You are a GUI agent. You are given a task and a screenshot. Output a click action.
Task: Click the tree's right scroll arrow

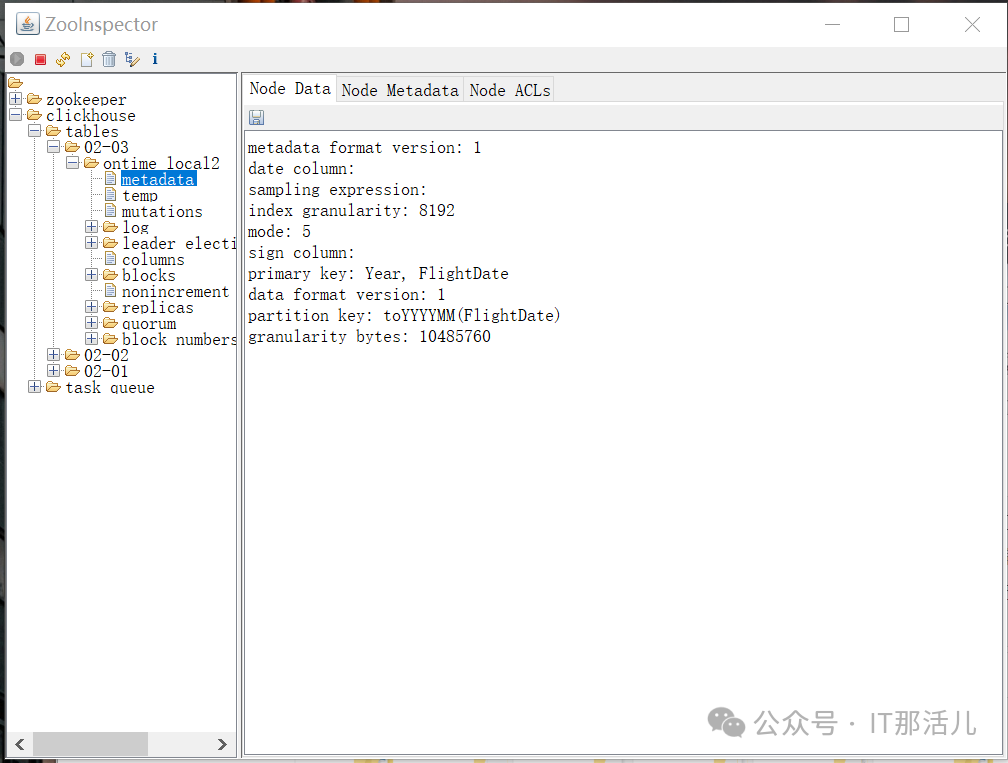click(222, 744)
